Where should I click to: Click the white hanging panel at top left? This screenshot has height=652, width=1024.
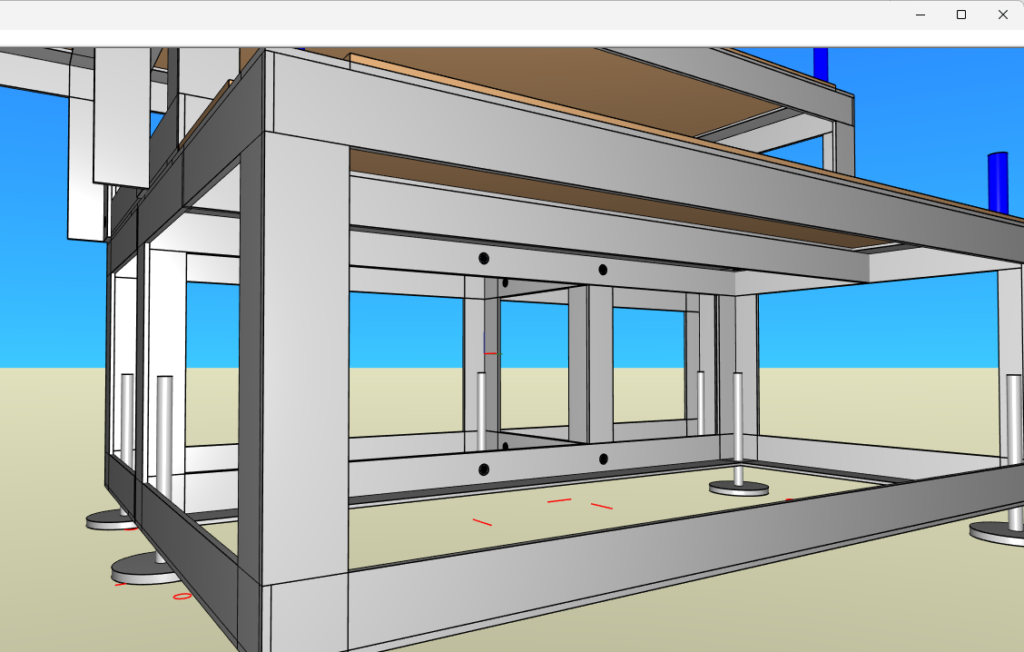pos(121,115)
